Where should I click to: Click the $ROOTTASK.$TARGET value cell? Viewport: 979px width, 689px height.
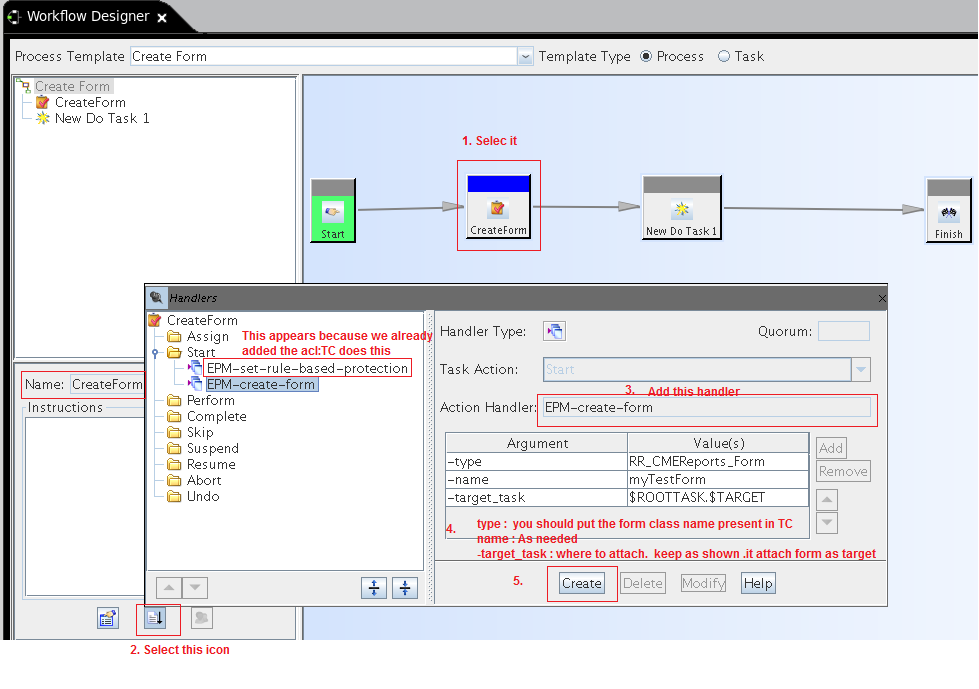[718, 497]
